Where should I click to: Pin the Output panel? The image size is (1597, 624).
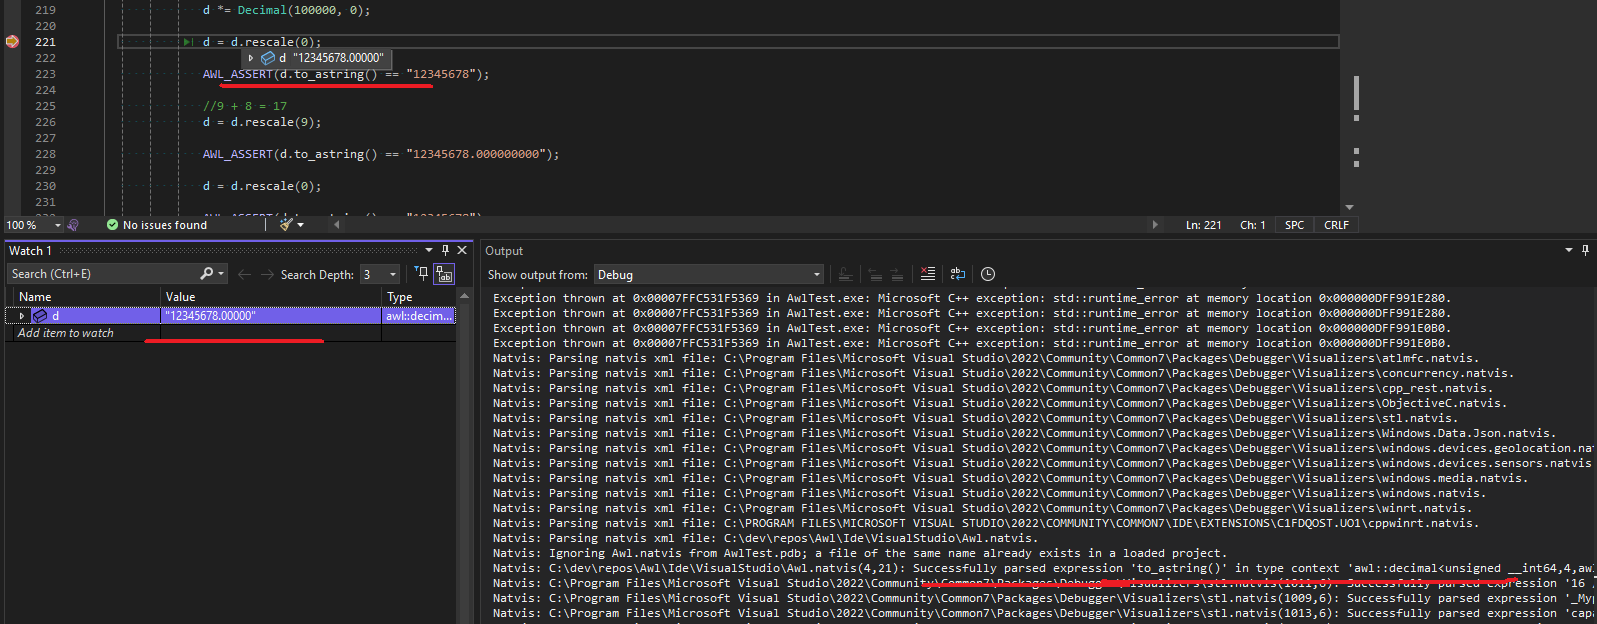point(1585,250)
